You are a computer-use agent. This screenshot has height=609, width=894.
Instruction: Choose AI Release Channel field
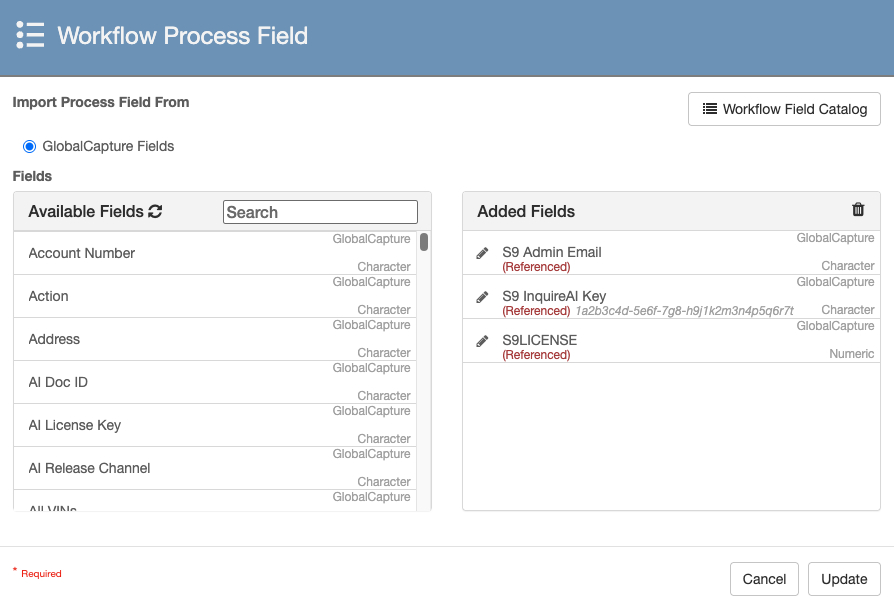pyautogui.click(x=89, y=469)
